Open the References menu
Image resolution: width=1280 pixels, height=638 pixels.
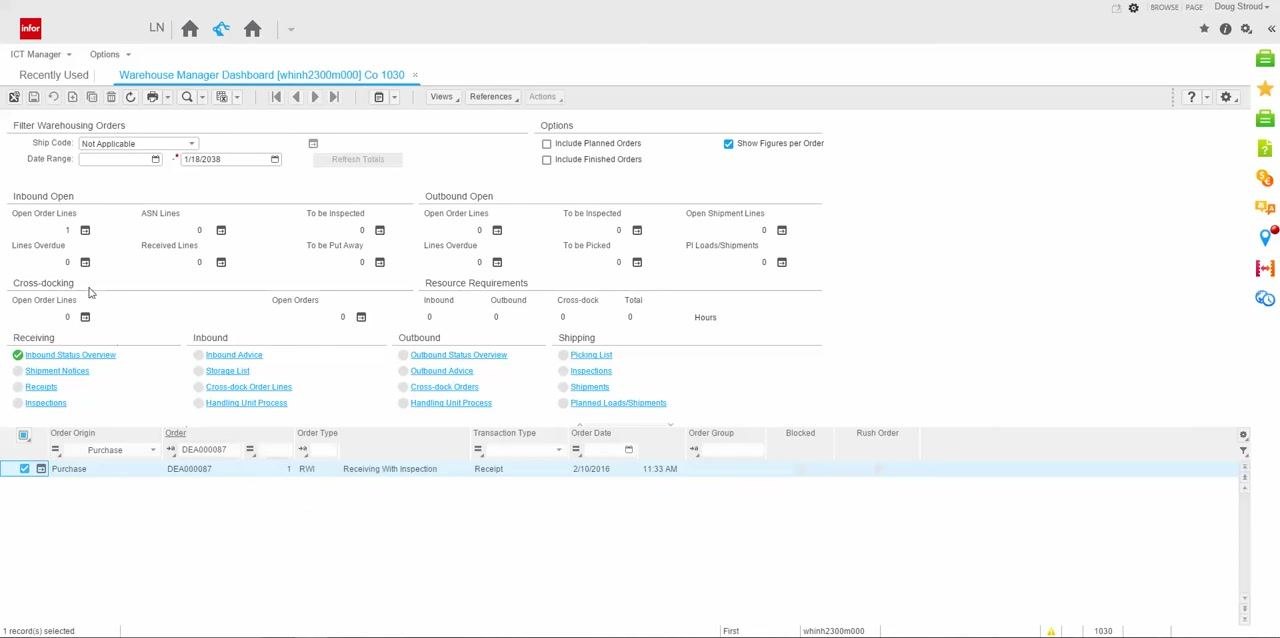point(493,97)
